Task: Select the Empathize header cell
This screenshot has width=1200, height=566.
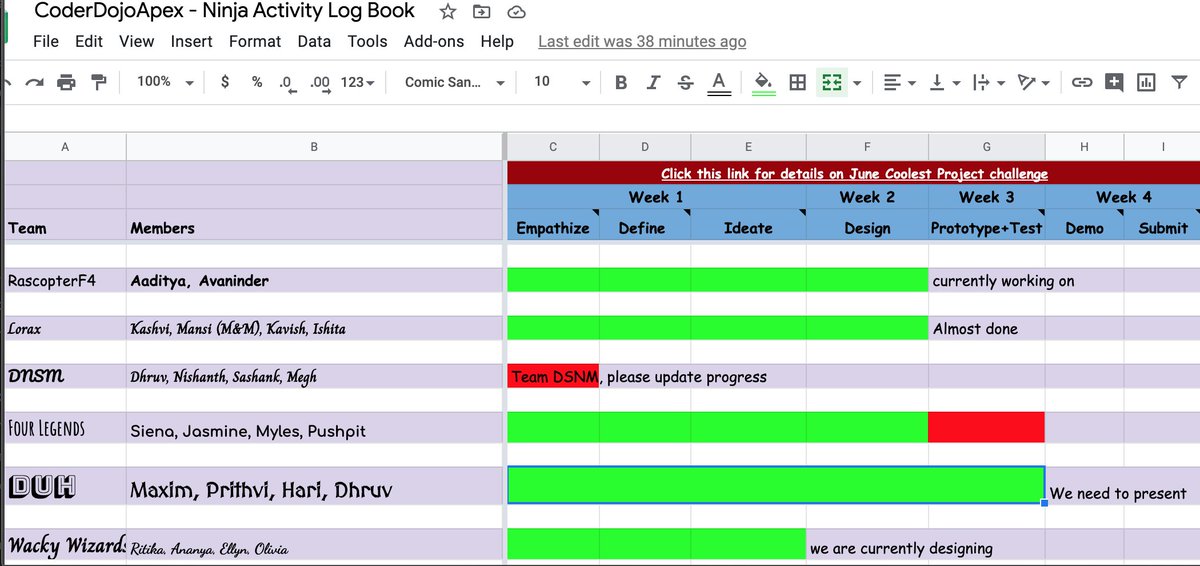Action: pyautogui.click(x=554, y=228)
